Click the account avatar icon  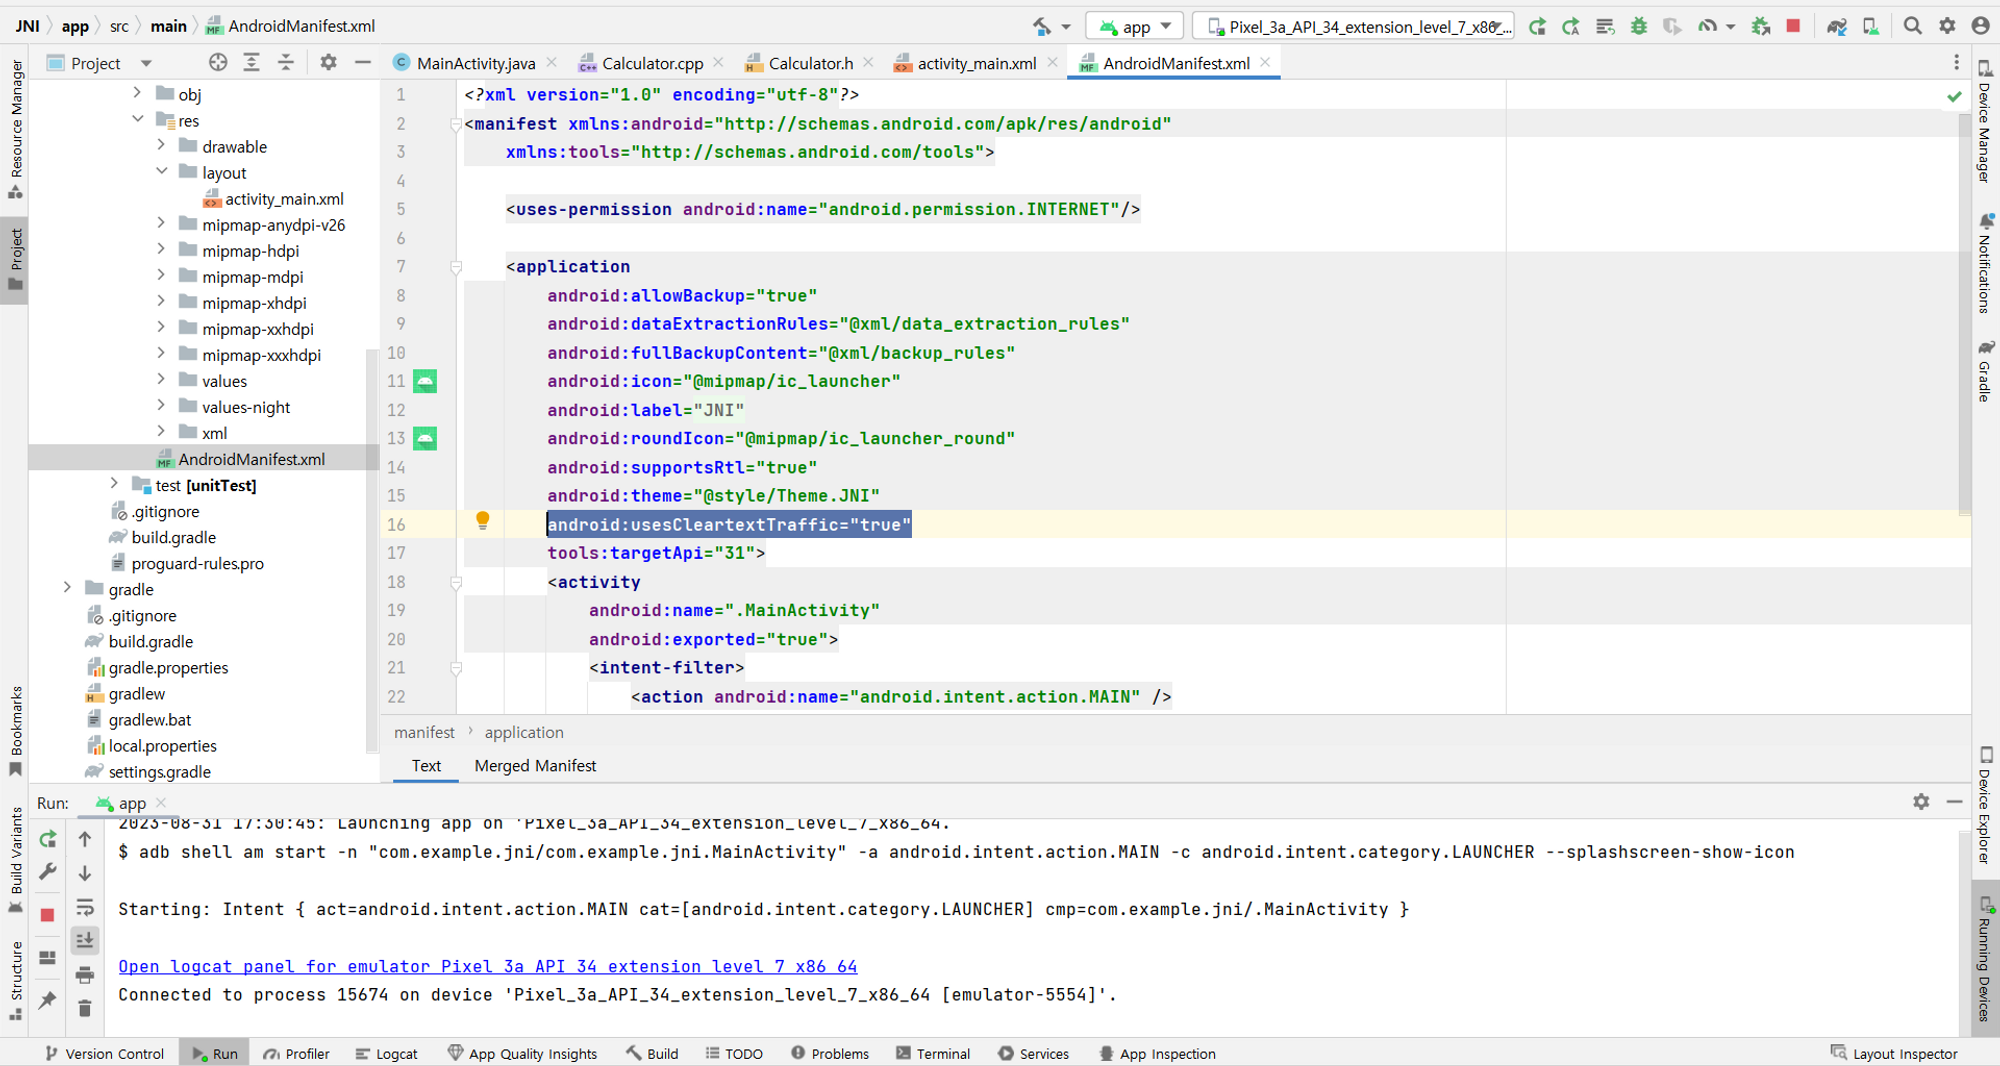(1980, 26)
